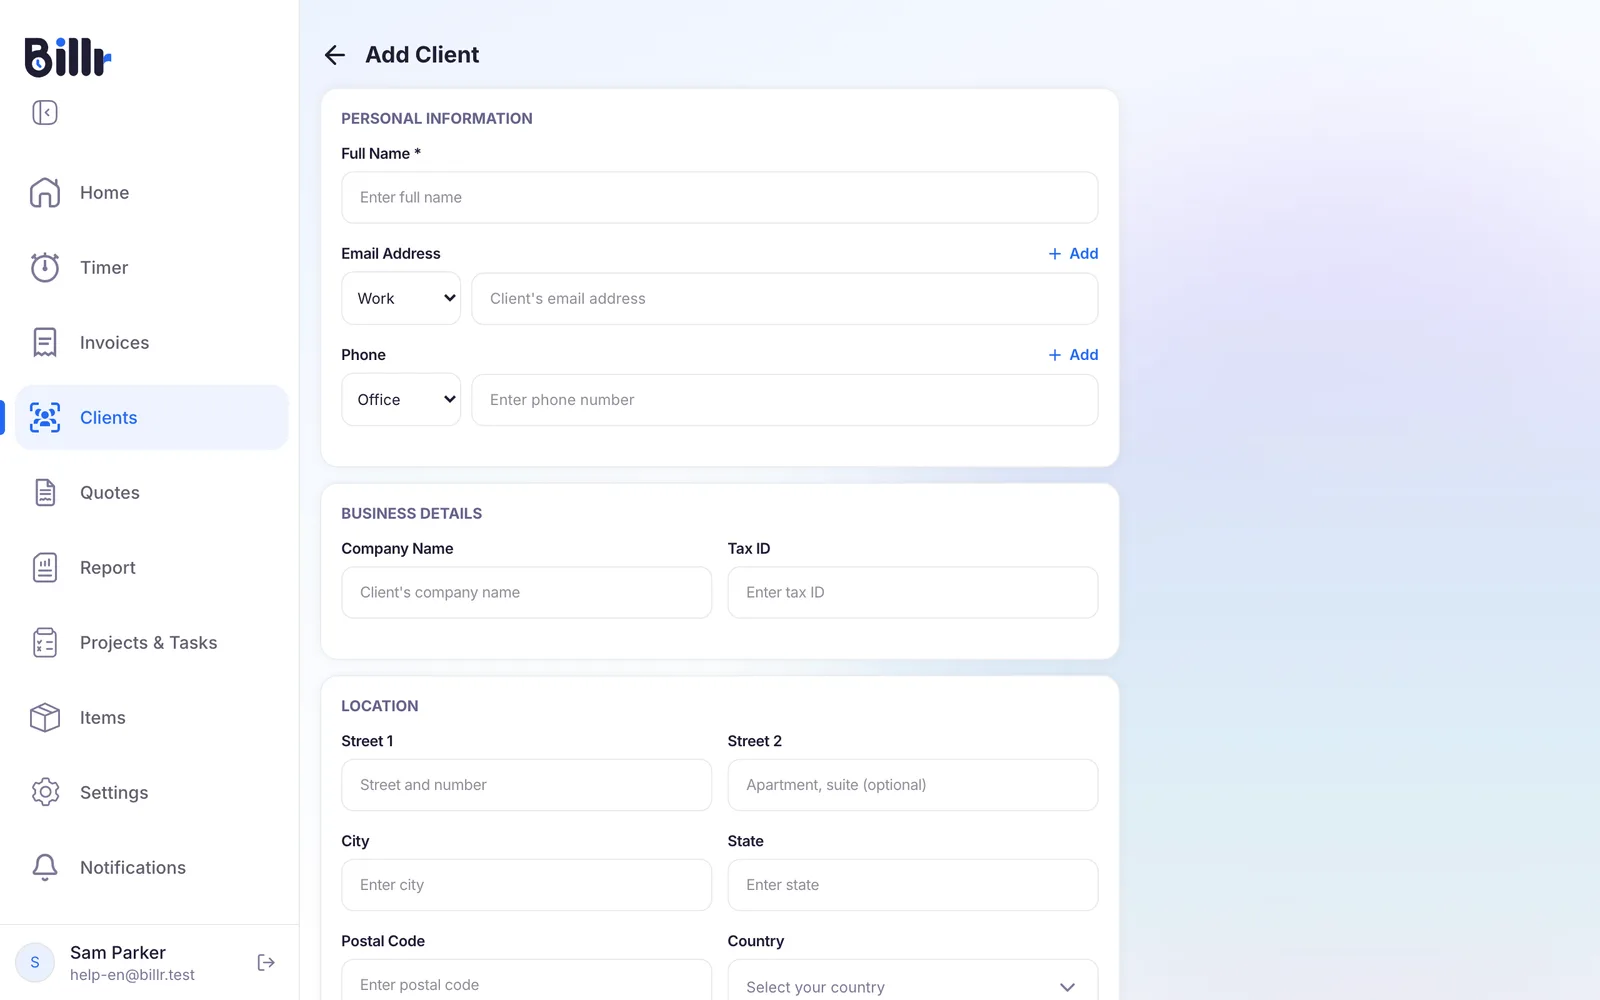
Task: Click the Invoices receipt icon
Action: coord(45,343)
